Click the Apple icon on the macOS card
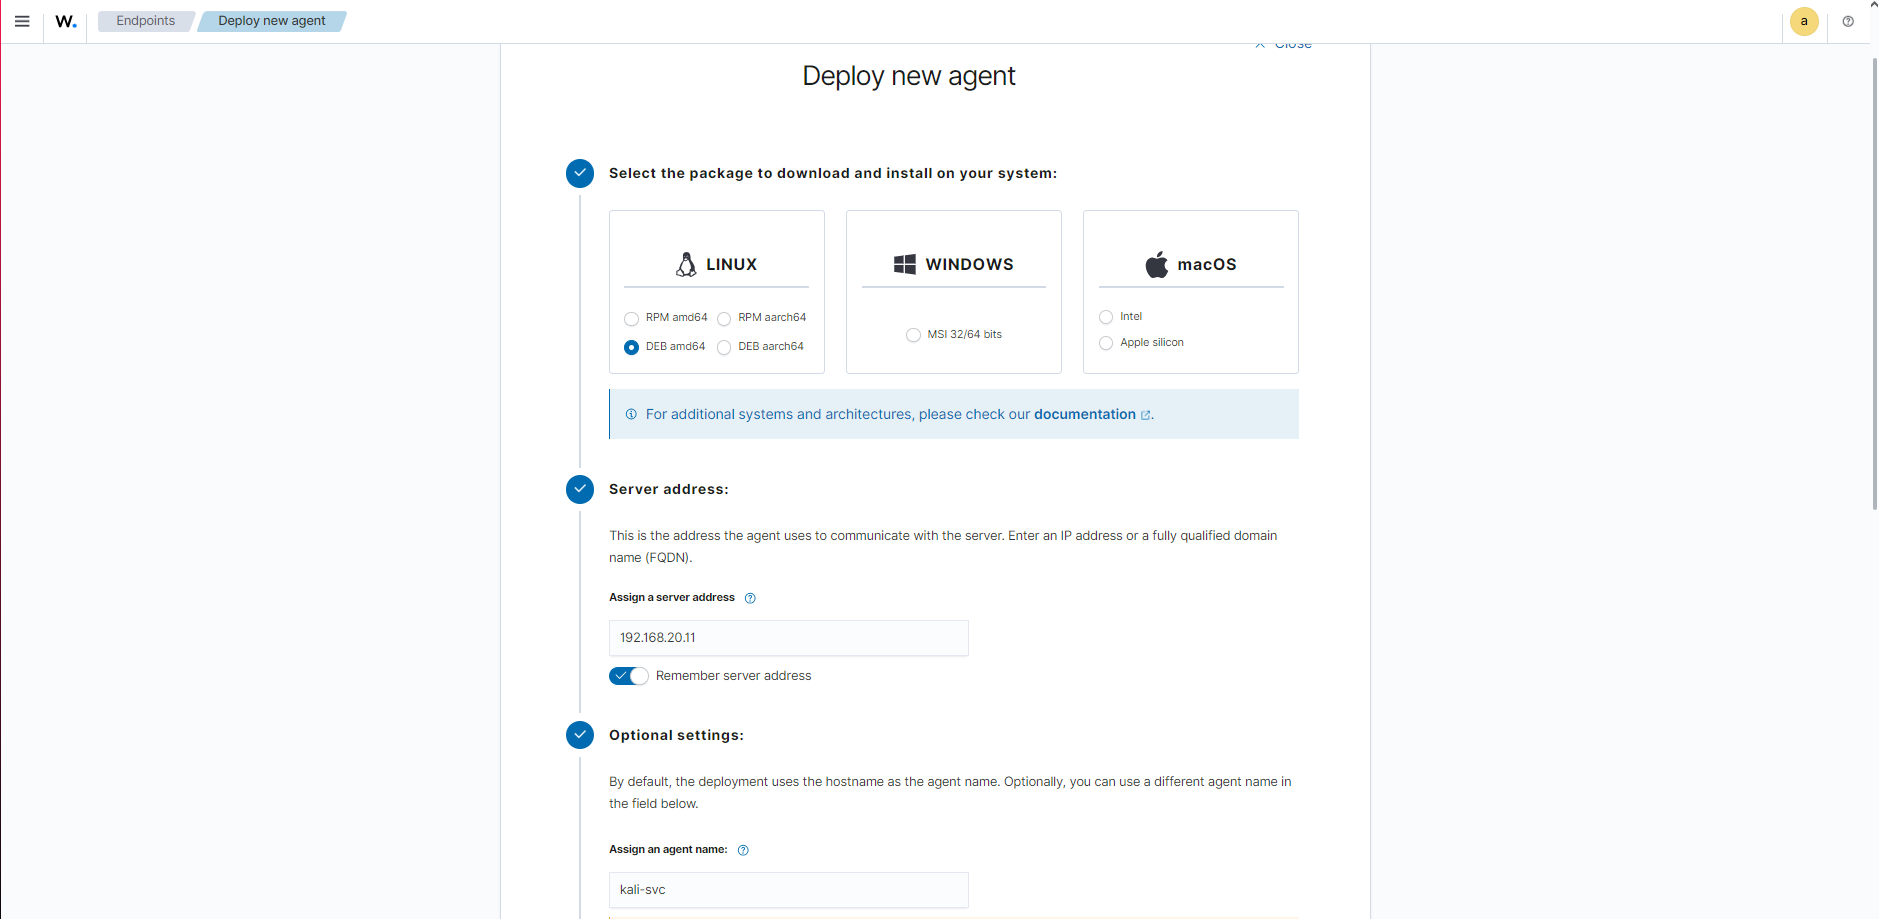The height and width of the screenshot is (919, 1879). coord(1156,264)
